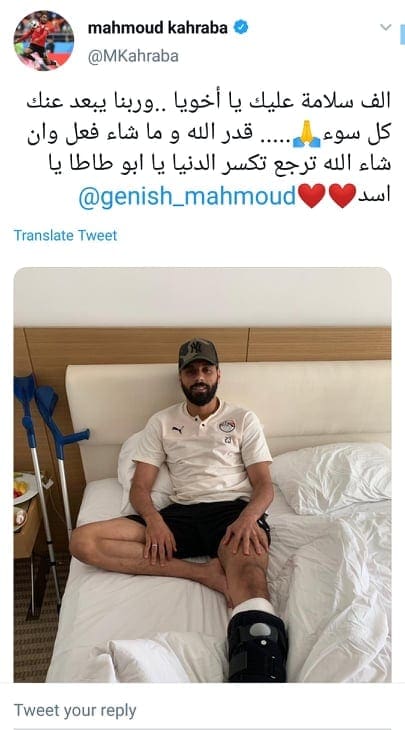Click the Puma logo on the shirt
Screen dimensions: 405x730
pyautogui.click(x=177, y=429)
